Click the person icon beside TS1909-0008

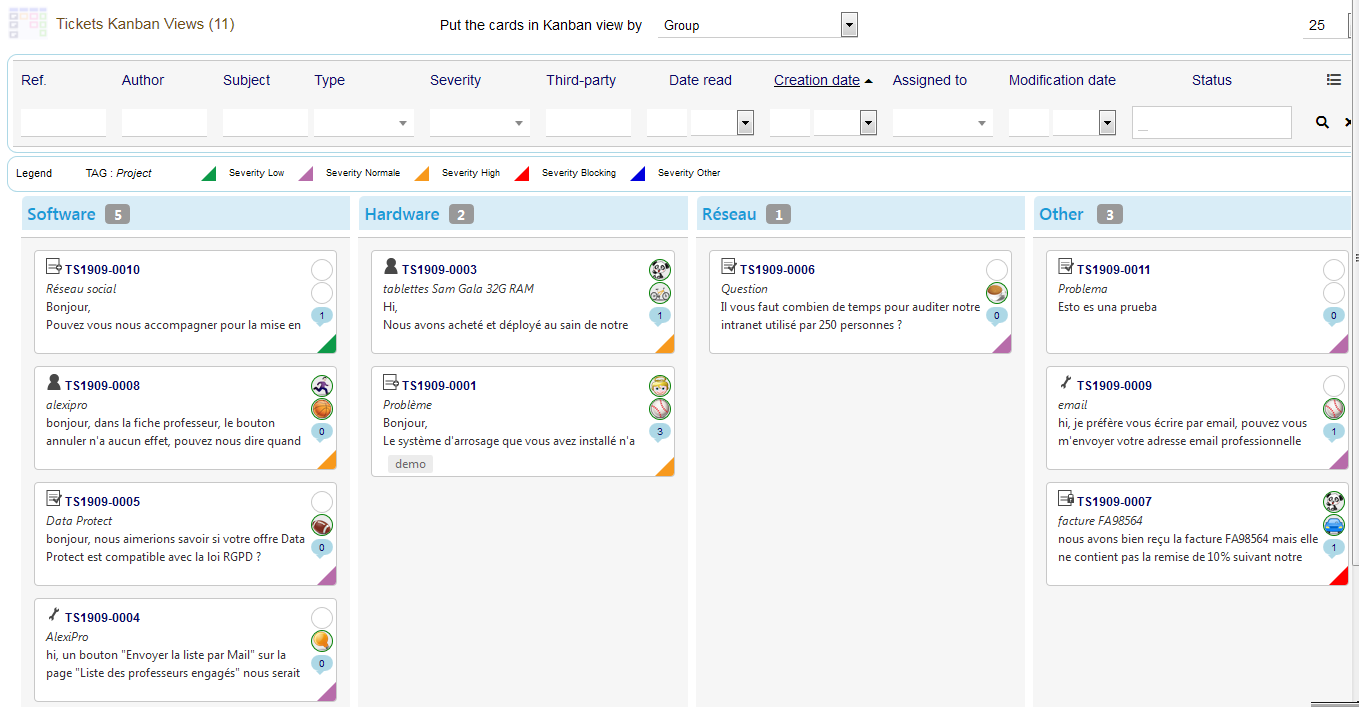tap(54, 383)
